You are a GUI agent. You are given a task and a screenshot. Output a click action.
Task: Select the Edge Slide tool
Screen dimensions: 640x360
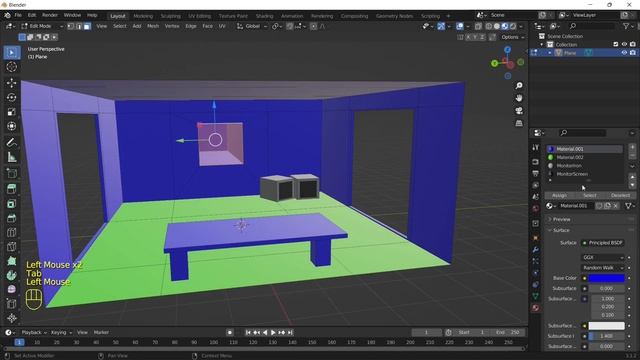click(11, 303)
